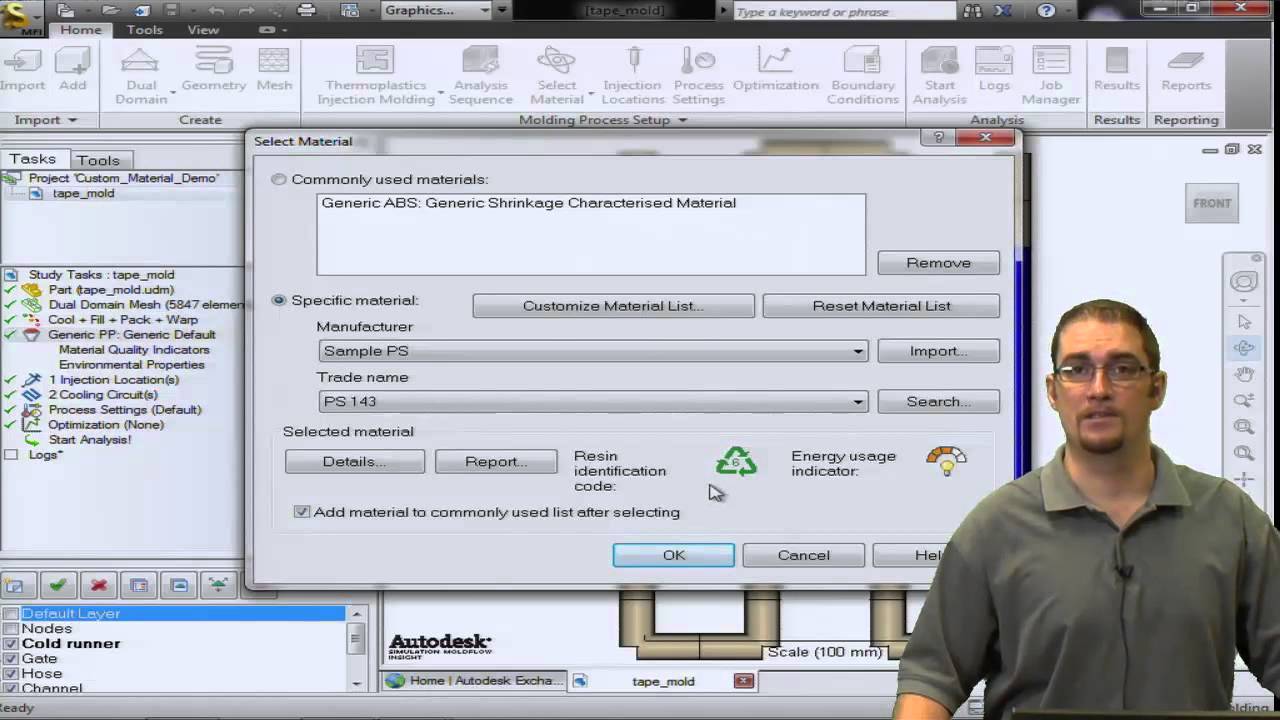1280x720 pixels.
Task: Open the Home Autodesk Exchange document tab
Action: coord(474,681)
